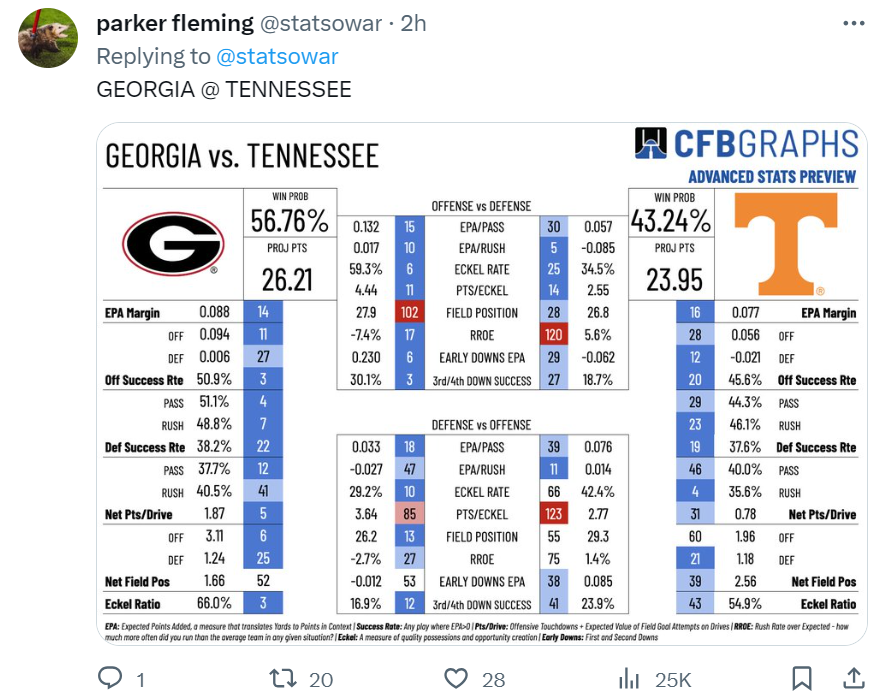Open the @statsowar handle next to name

tap(321, 24)
